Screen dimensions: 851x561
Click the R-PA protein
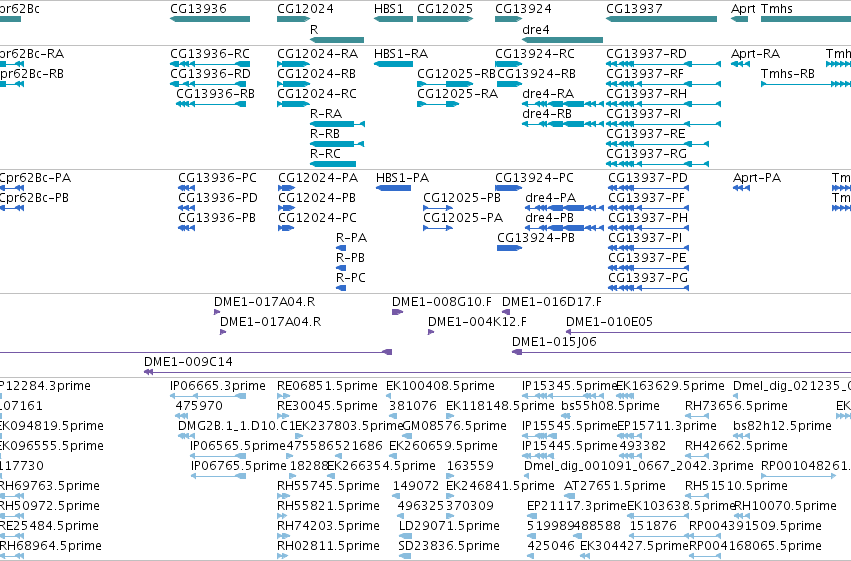tap(351, 238)
